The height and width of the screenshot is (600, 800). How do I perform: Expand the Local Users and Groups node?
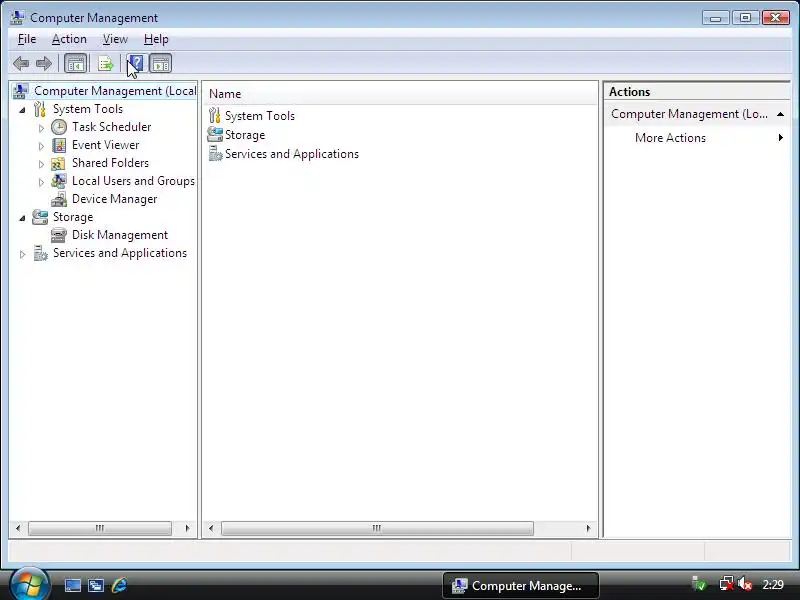41,182
